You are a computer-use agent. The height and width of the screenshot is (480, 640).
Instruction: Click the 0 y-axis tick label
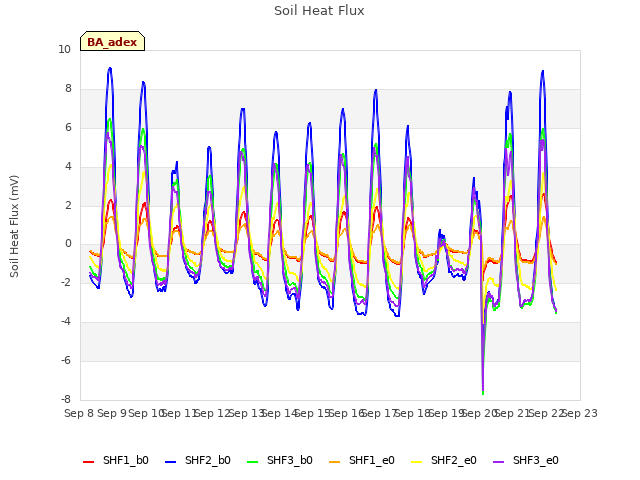point(68,244)
